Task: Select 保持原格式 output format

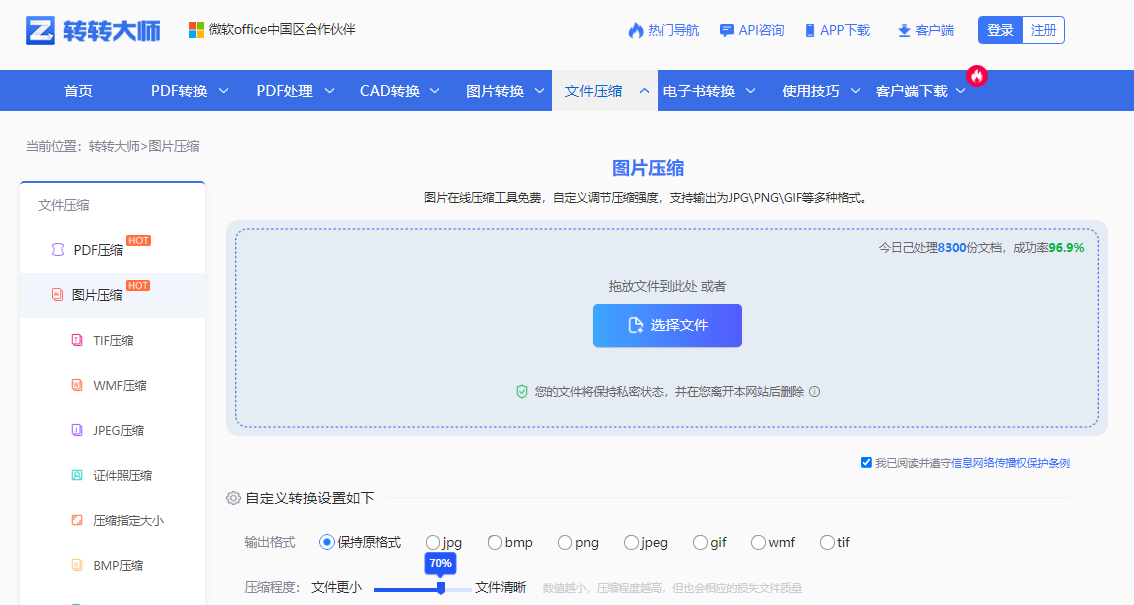Action: tap(327, 542)
